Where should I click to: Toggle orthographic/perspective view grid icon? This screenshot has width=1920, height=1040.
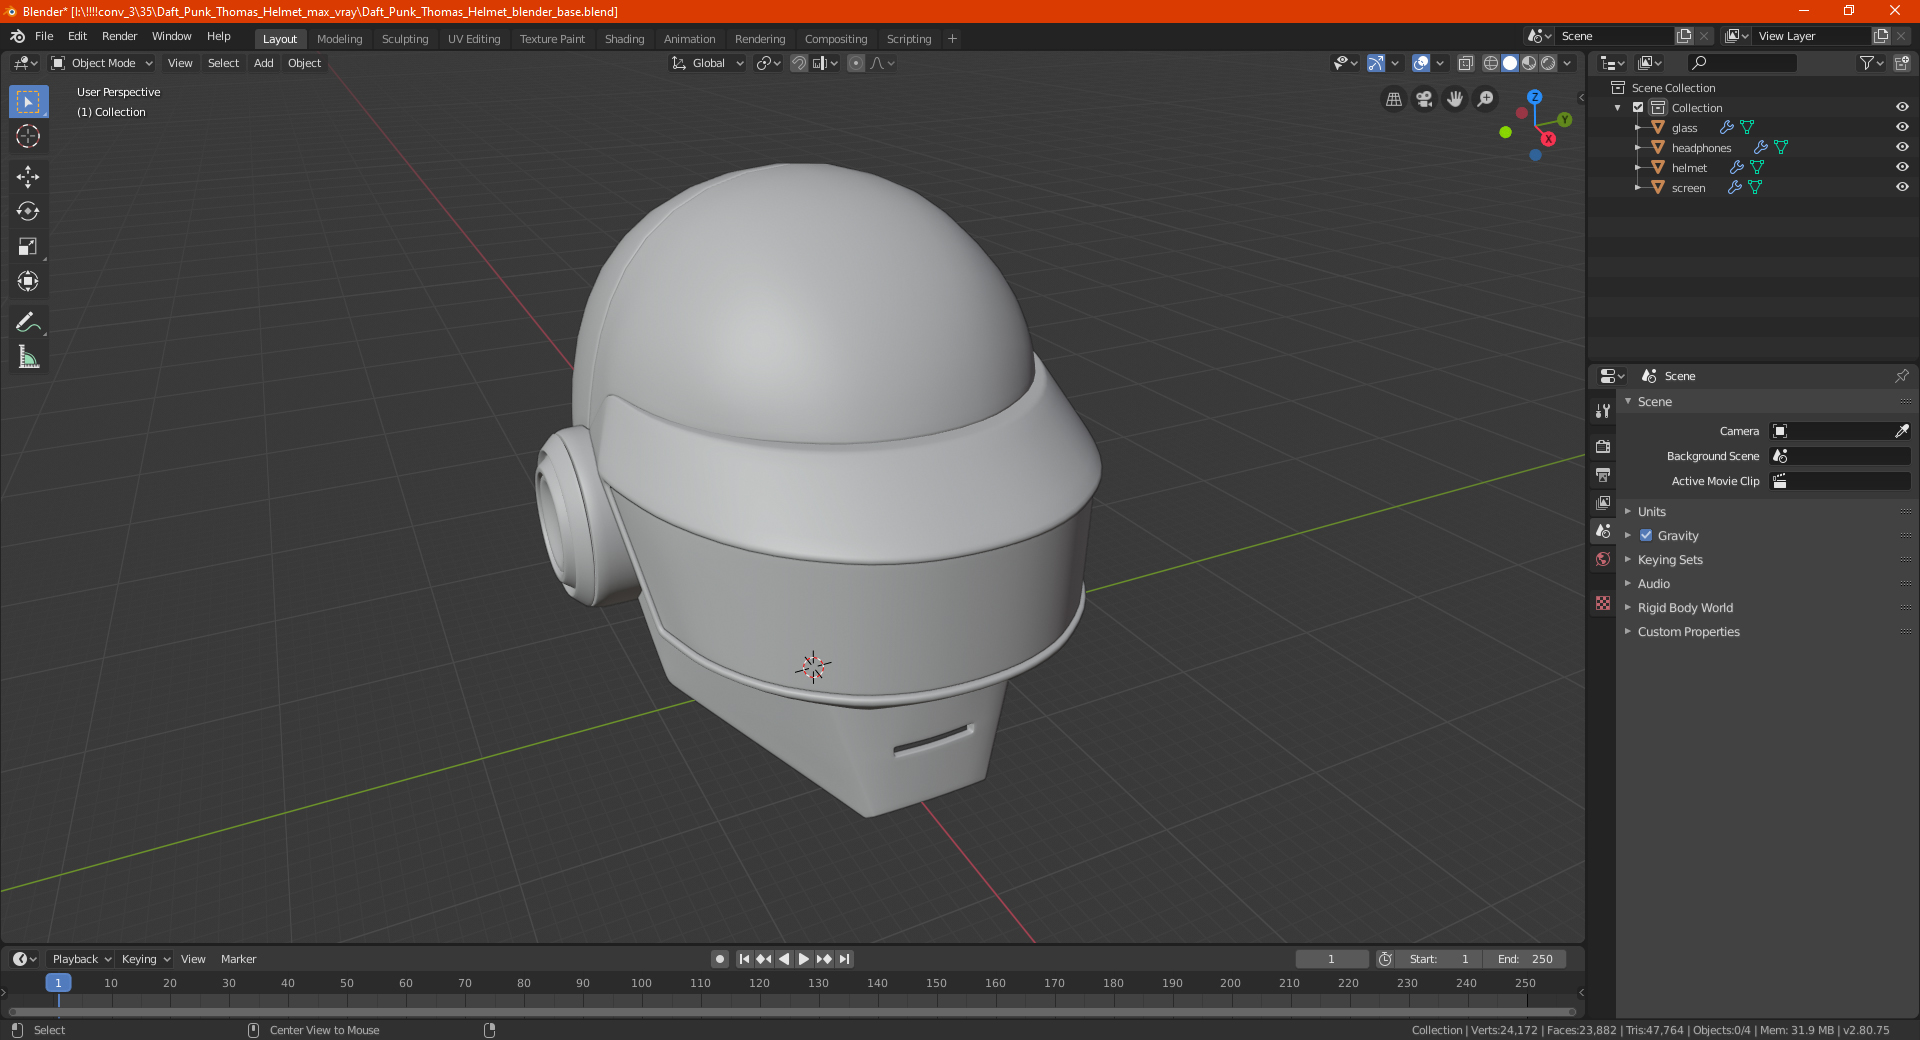coord(1393,99)
